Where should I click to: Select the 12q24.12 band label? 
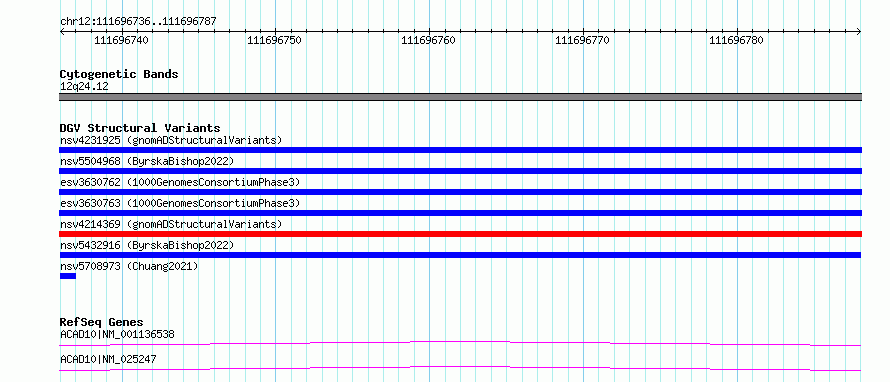84,87
